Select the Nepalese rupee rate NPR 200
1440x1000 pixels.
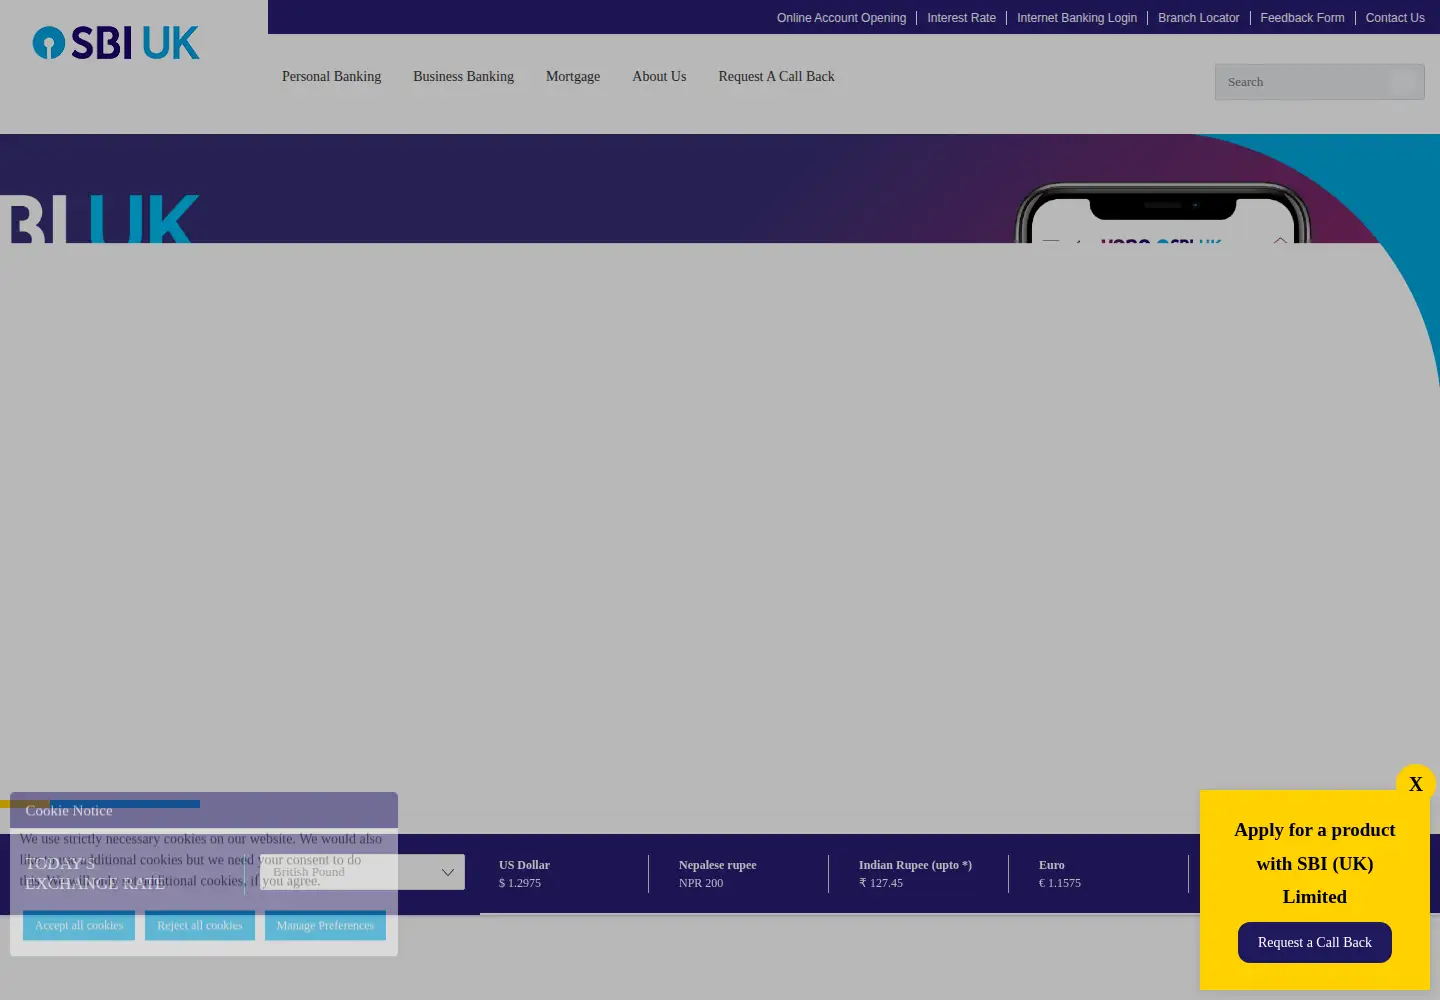[x=717, y=874]
